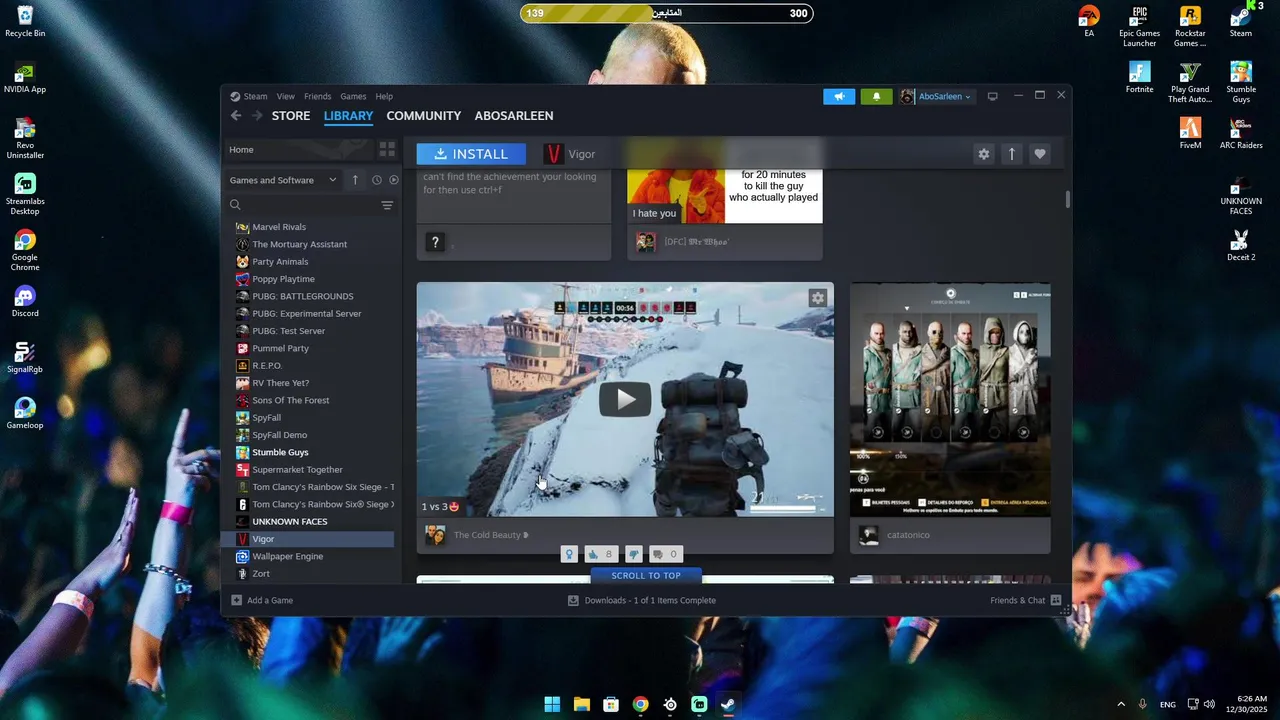
Task: Toggle ready-to-play filter icon
Action: tap(393, 180)
